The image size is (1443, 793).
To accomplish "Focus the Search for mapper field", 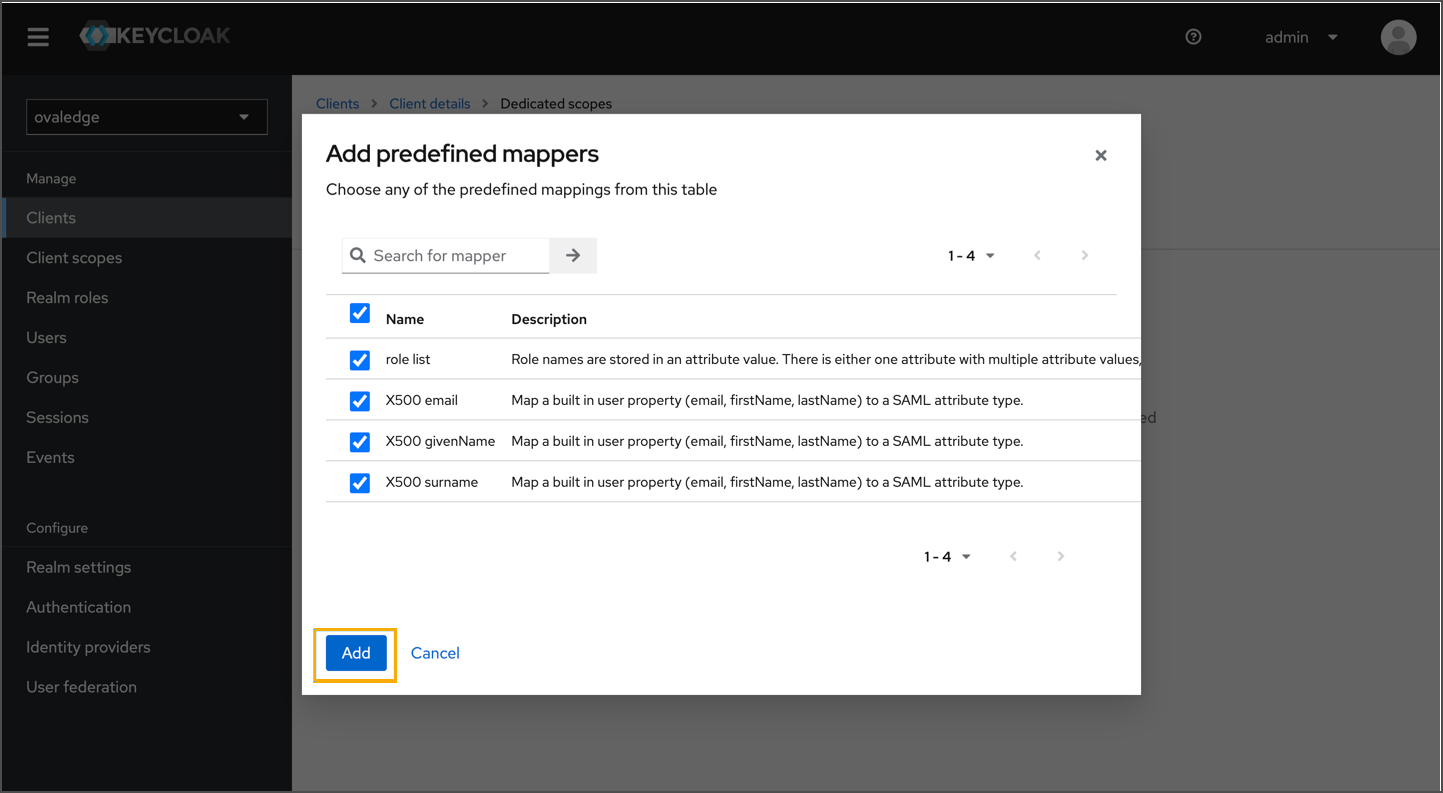I will click(455, 256).
